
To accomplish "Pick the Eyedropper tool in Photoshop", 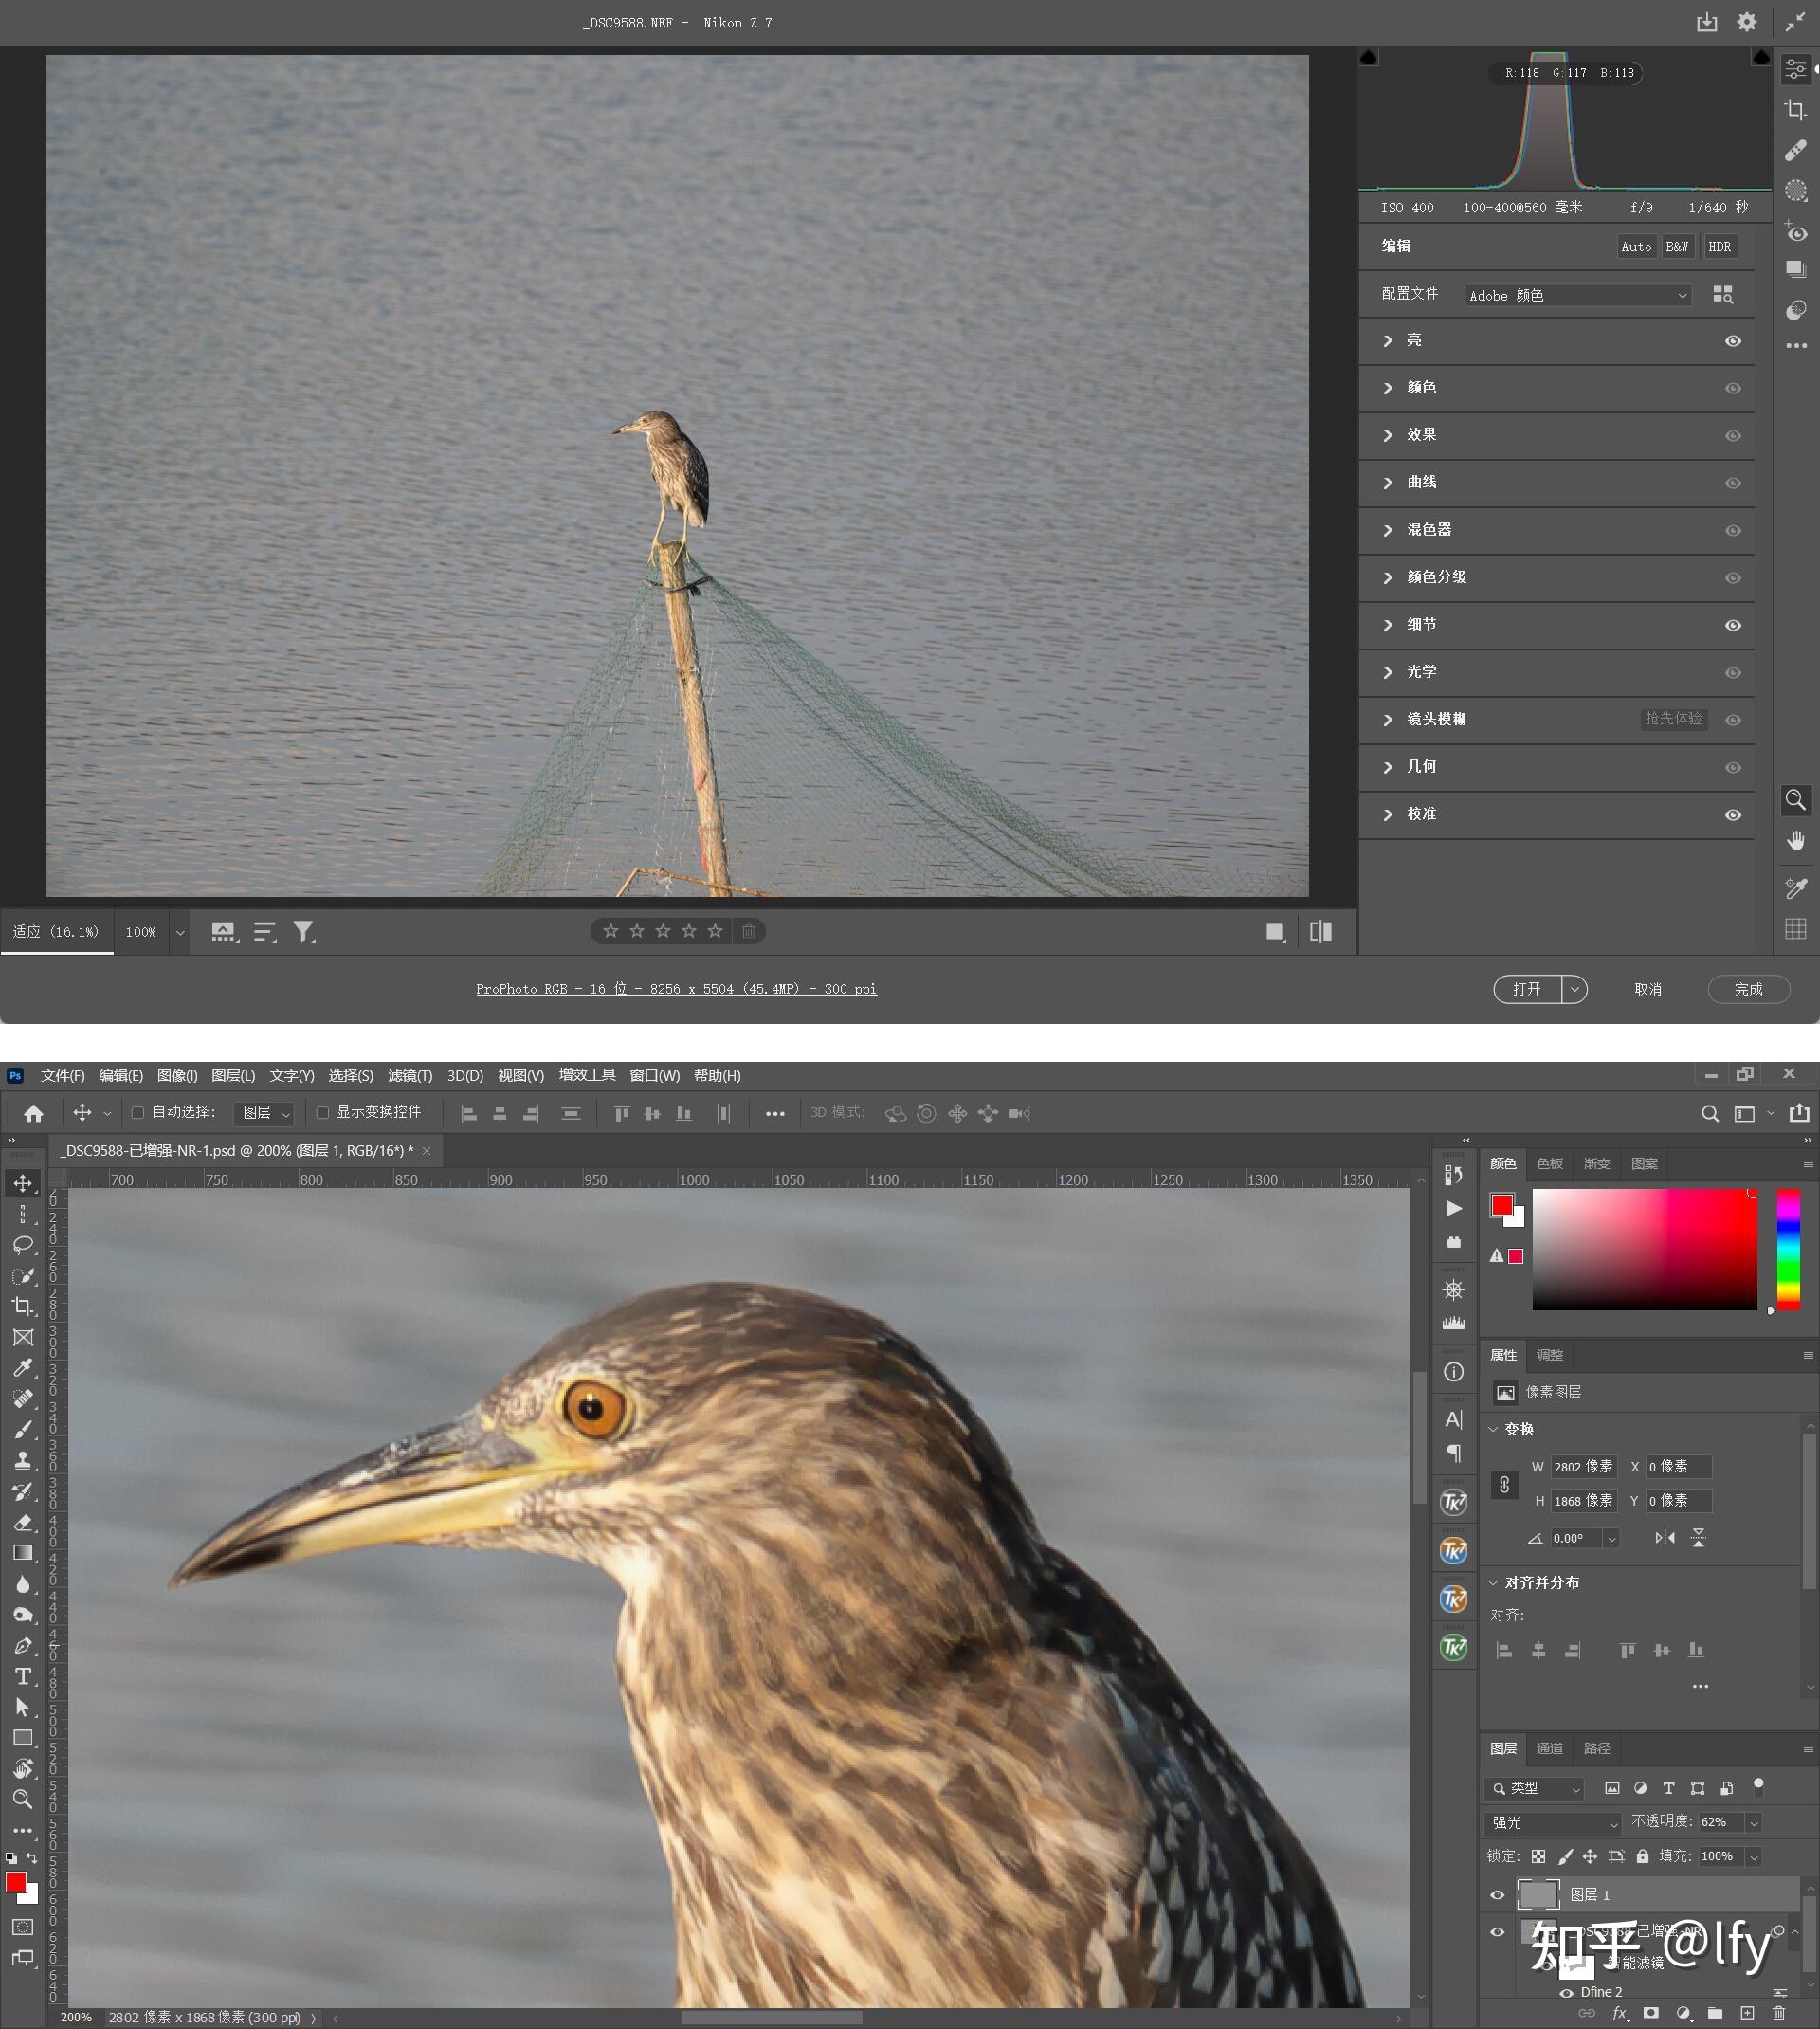I will pyautogui.click(x=22, y=1368).
